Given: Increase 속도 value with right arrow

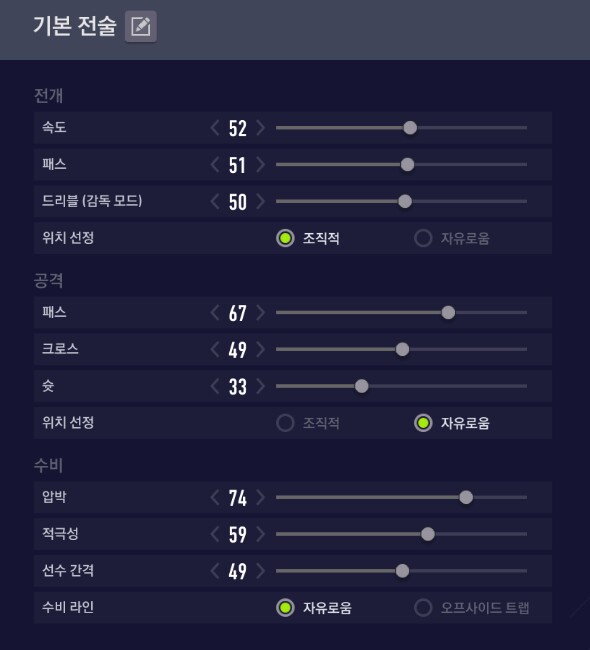Looking at the screenshot, I should [x=260, y=128].
